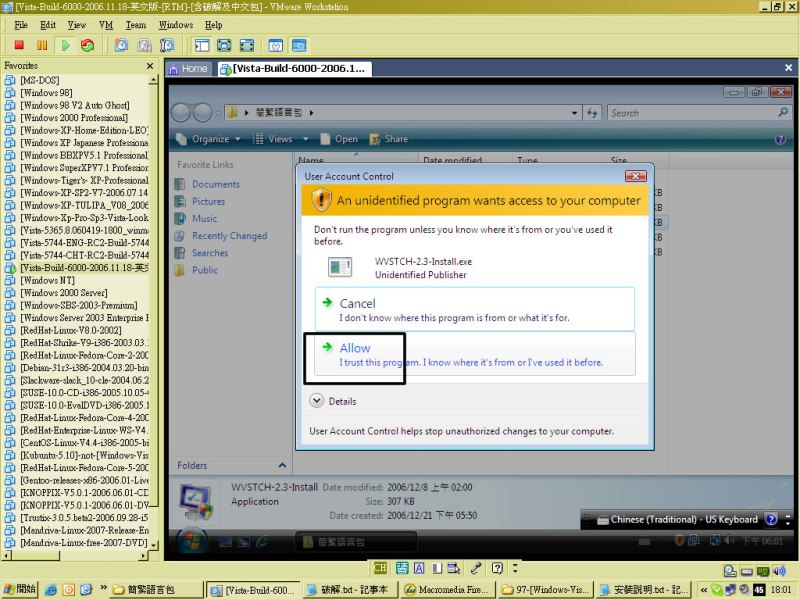This screenshot has width=800, height=600.
Task: Click Allow to trust this program
Action: 474,354
